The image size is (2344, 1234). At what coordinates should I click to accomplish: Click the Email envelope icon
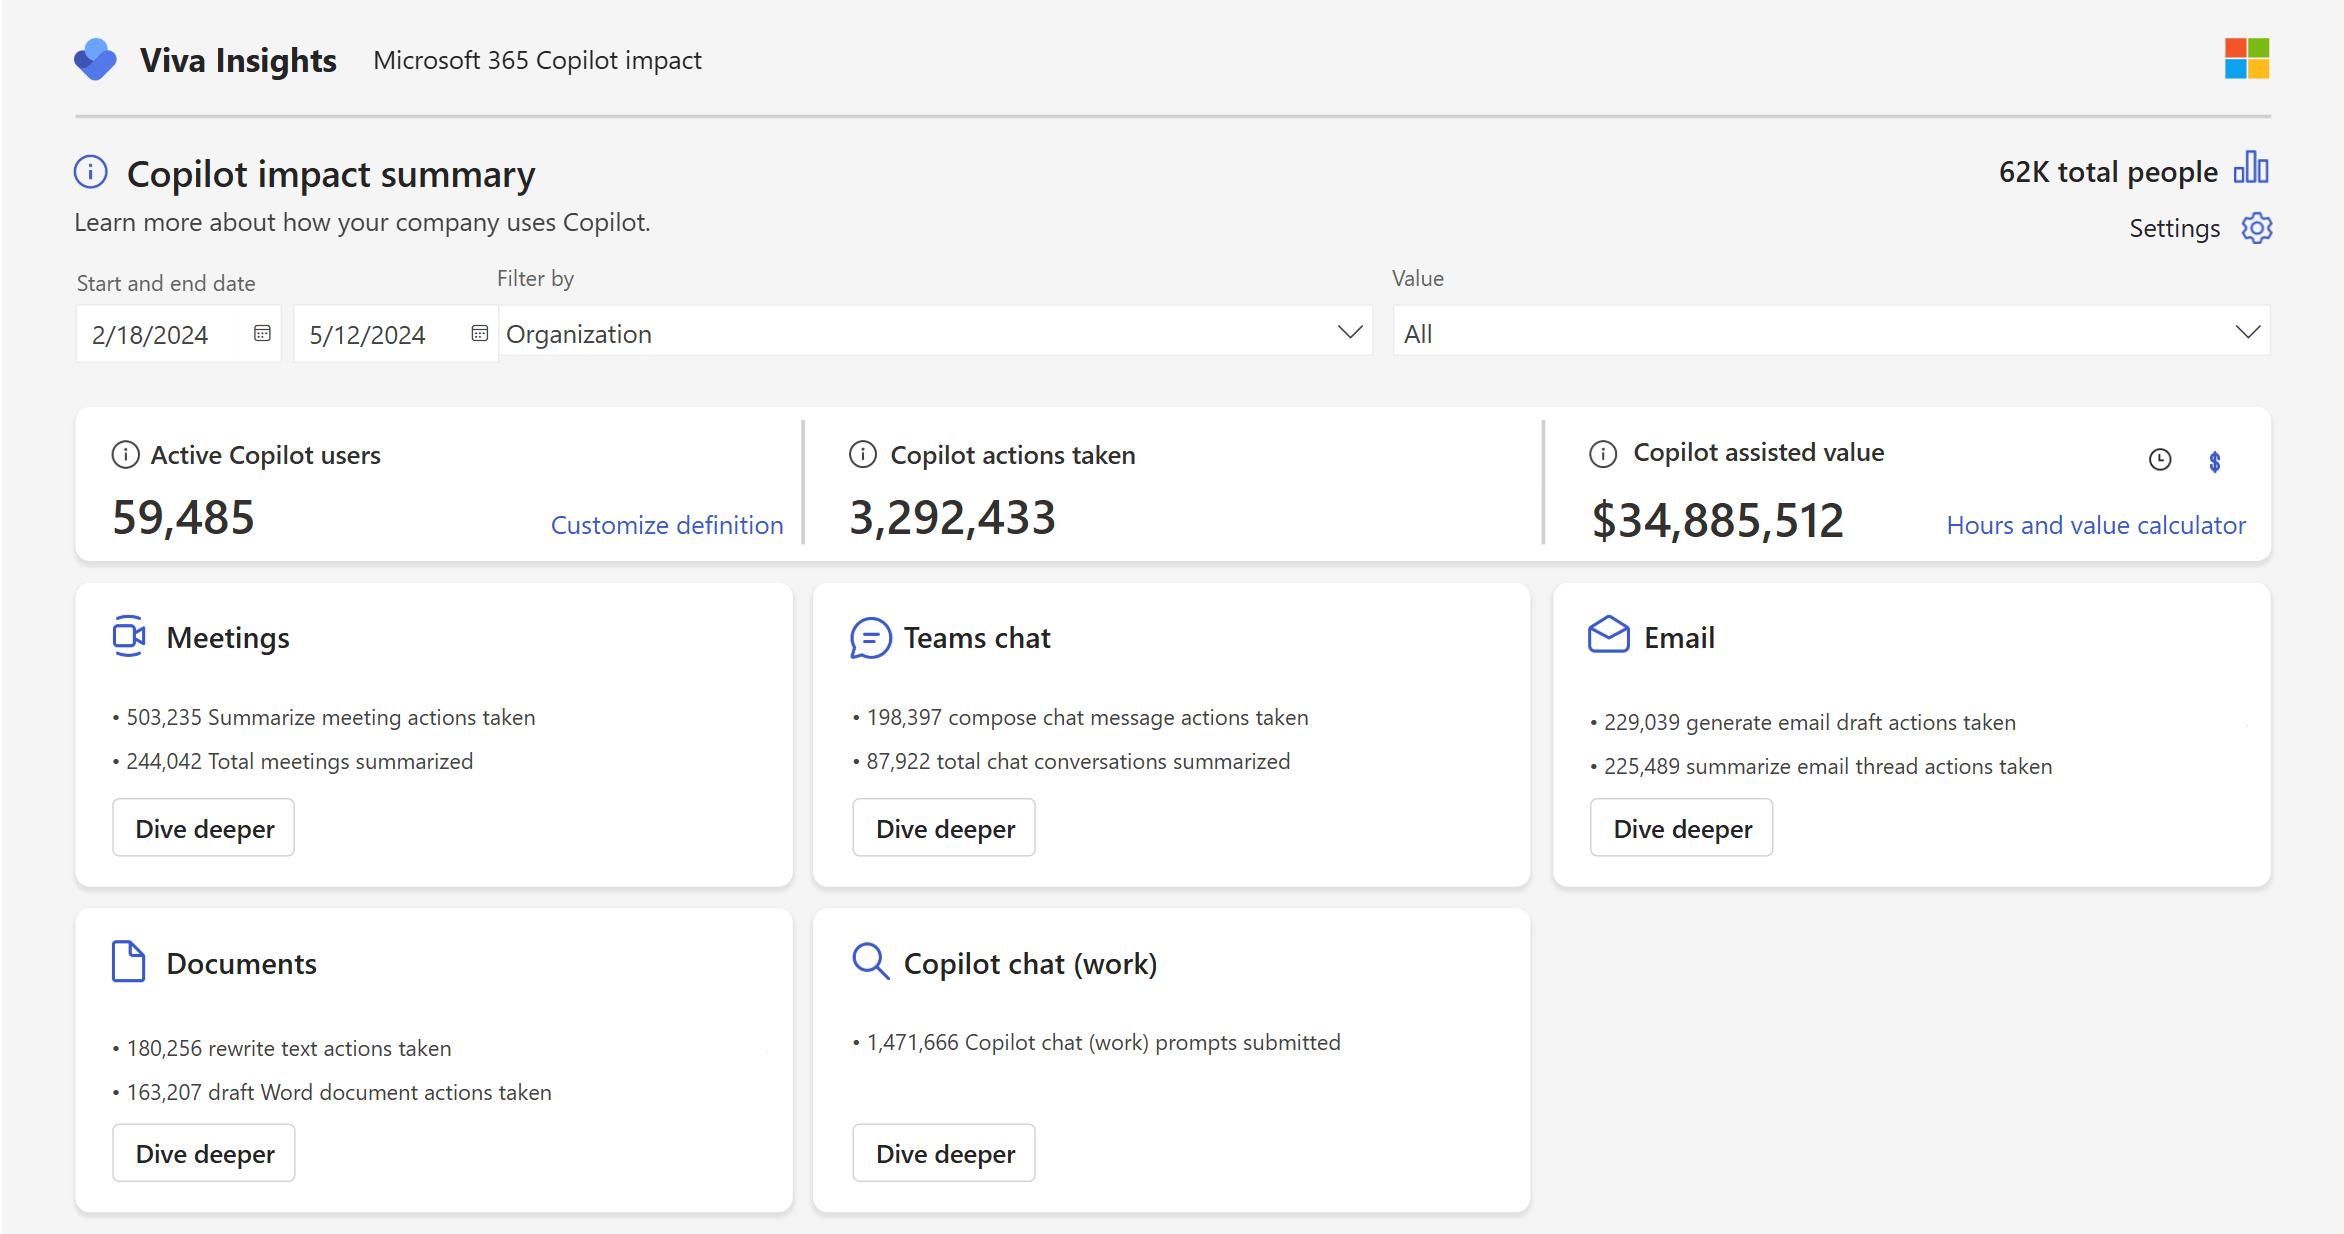(1608, 635)
